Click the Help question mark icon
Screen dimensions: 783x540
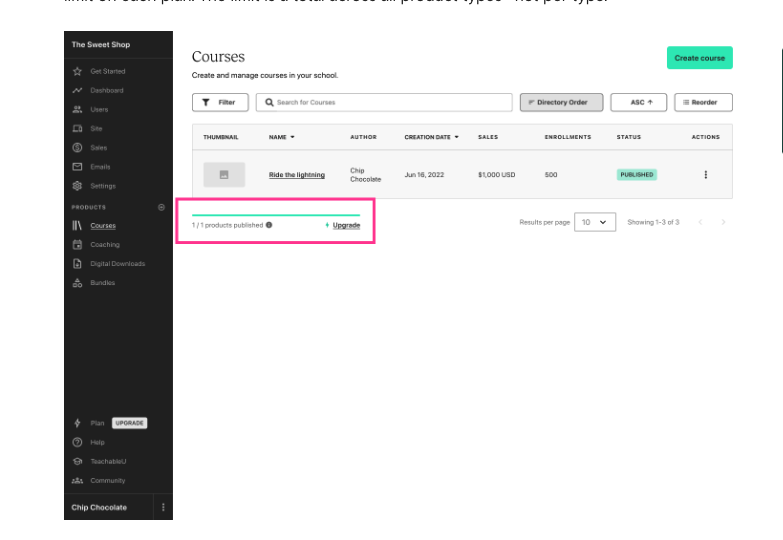[x=77, y=442]
